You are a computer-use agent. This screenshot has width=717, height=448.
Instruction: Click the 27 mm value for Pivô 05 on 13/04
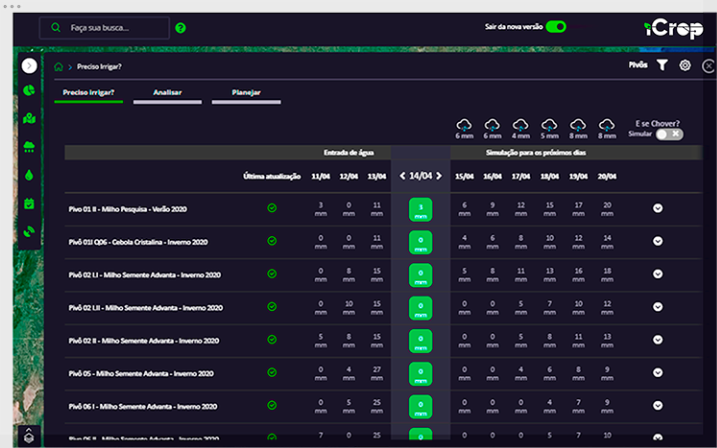click(377, 373)
